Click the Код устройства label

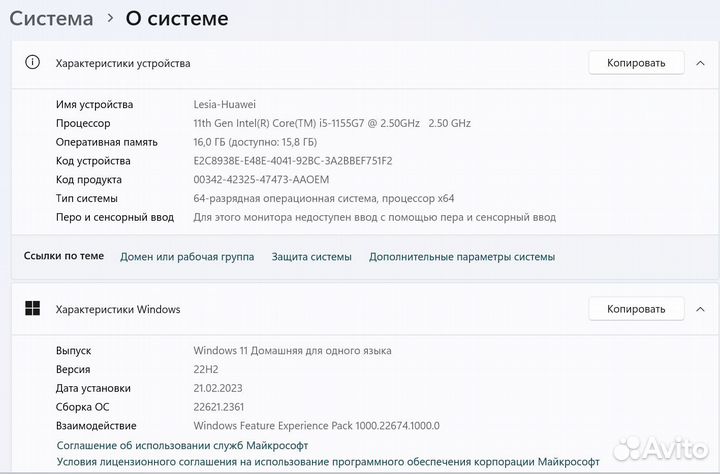coord(93,161)
